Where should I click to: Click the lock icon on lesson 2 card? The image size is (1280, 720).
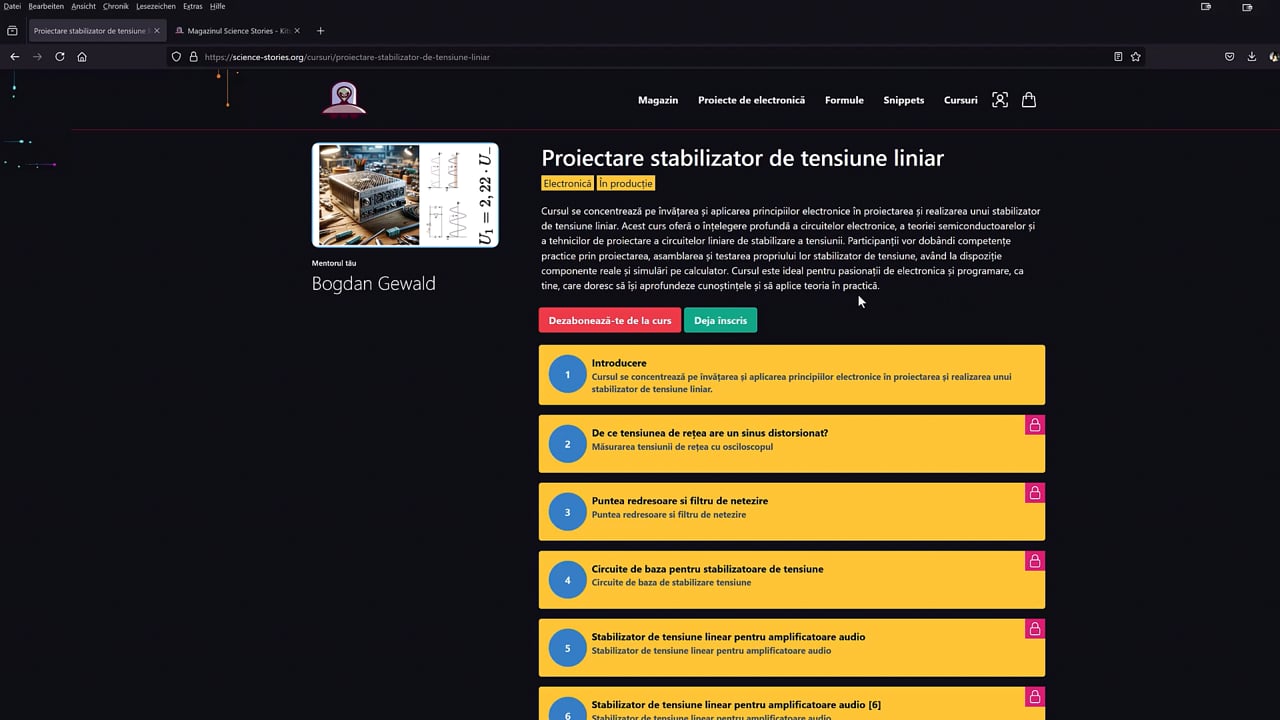(1035, 425)
